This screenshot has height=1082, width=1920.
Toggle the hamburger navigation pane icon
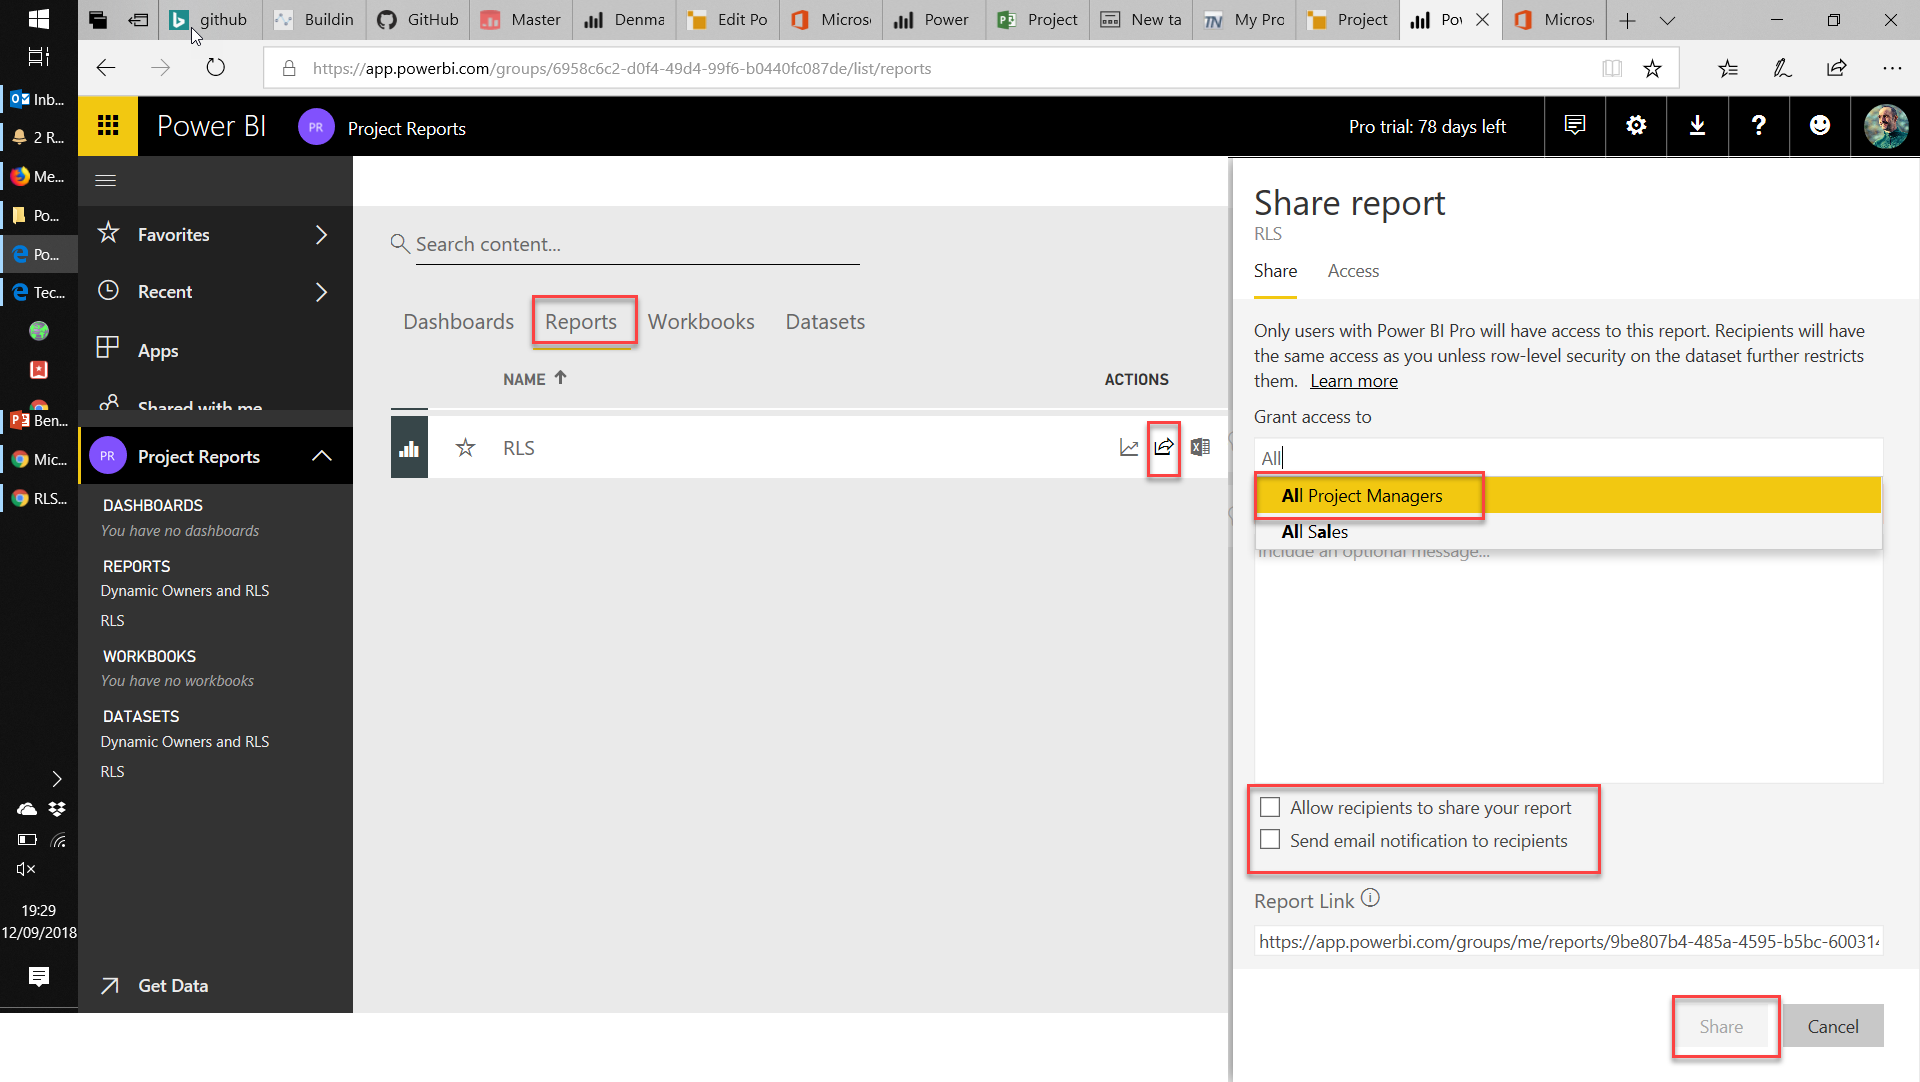click(x=106, y=180)
